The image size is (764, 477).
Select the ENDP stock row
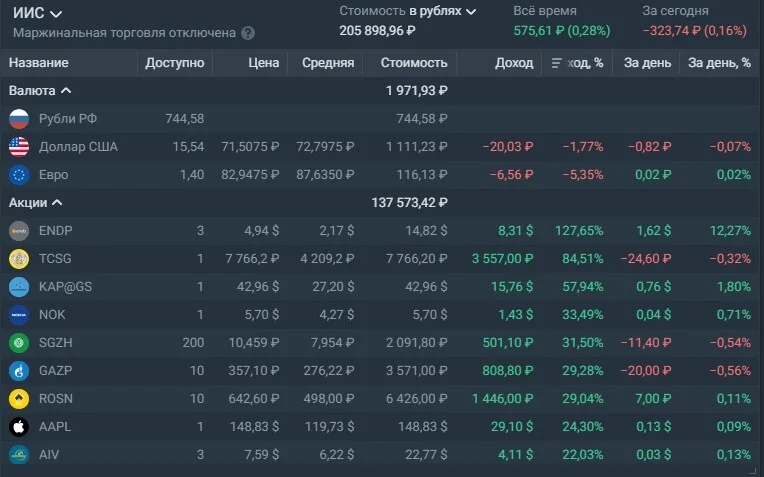[x=380, y=230]
